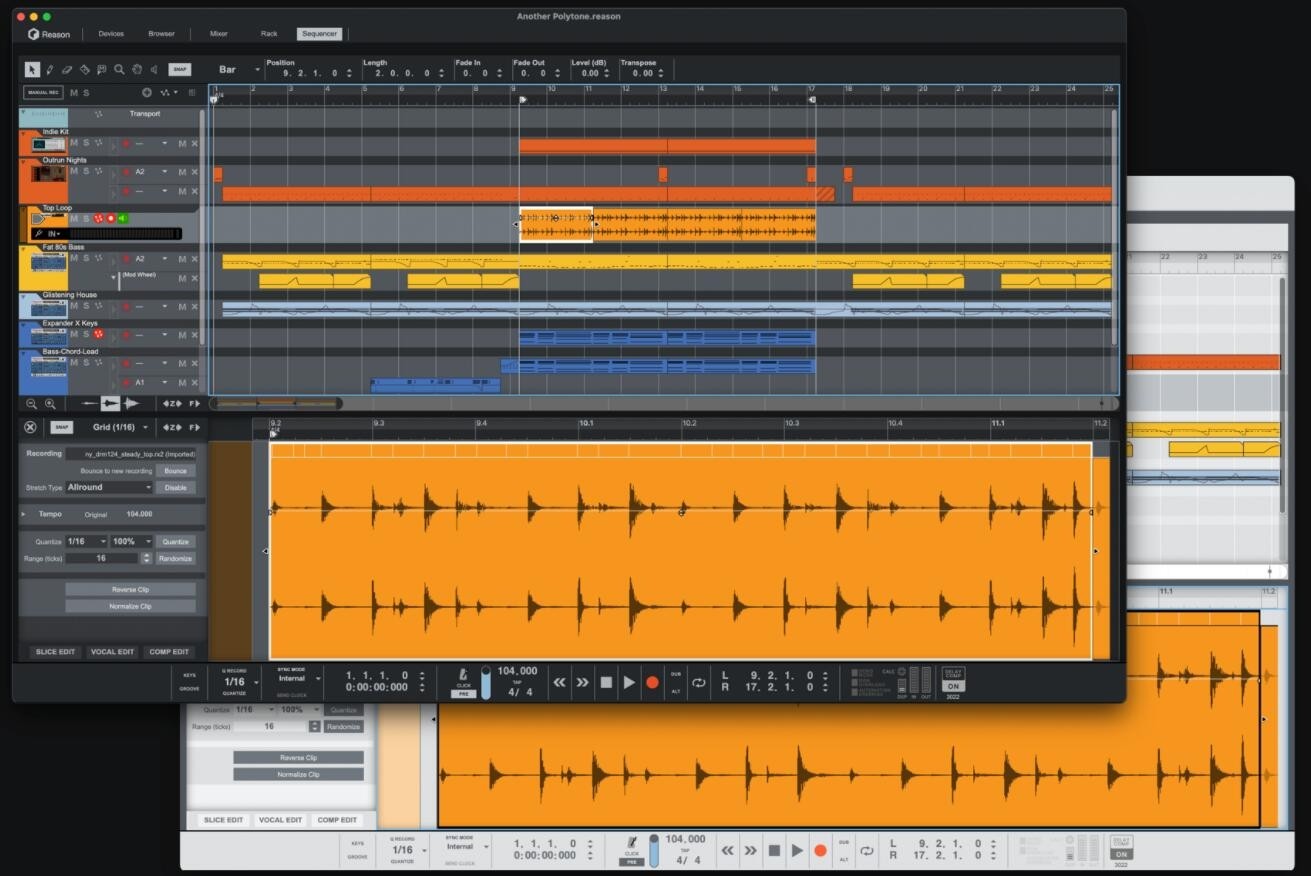Click Quantize button in front window editor
Viewport: 1311px width, 876px height.
[175, 541]
